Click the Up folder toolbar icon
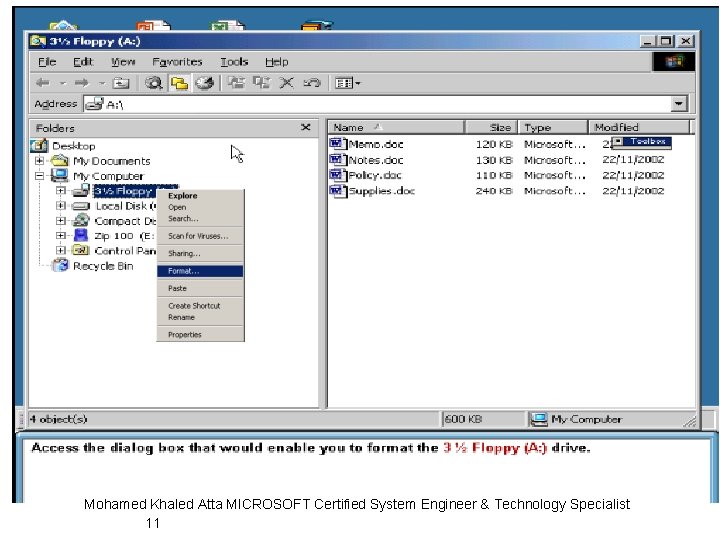 (121, 83)
